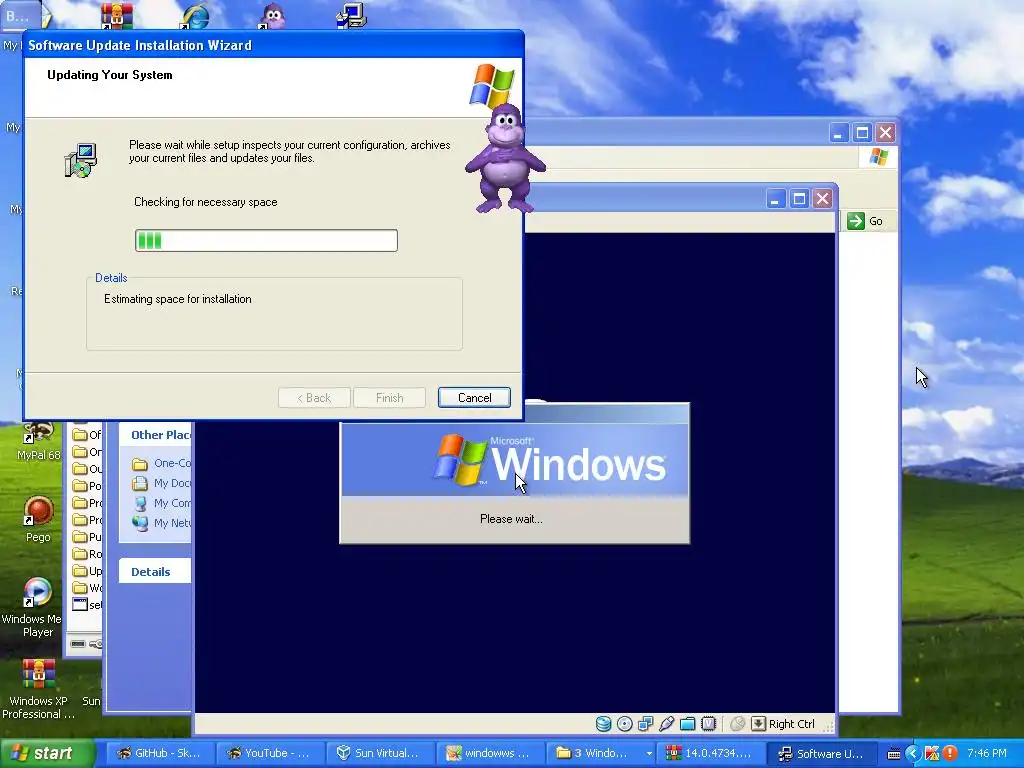Screen dimensions: 1024x768
Task: Close the VirtualBox VM window
Action: [x=823, y=199]
